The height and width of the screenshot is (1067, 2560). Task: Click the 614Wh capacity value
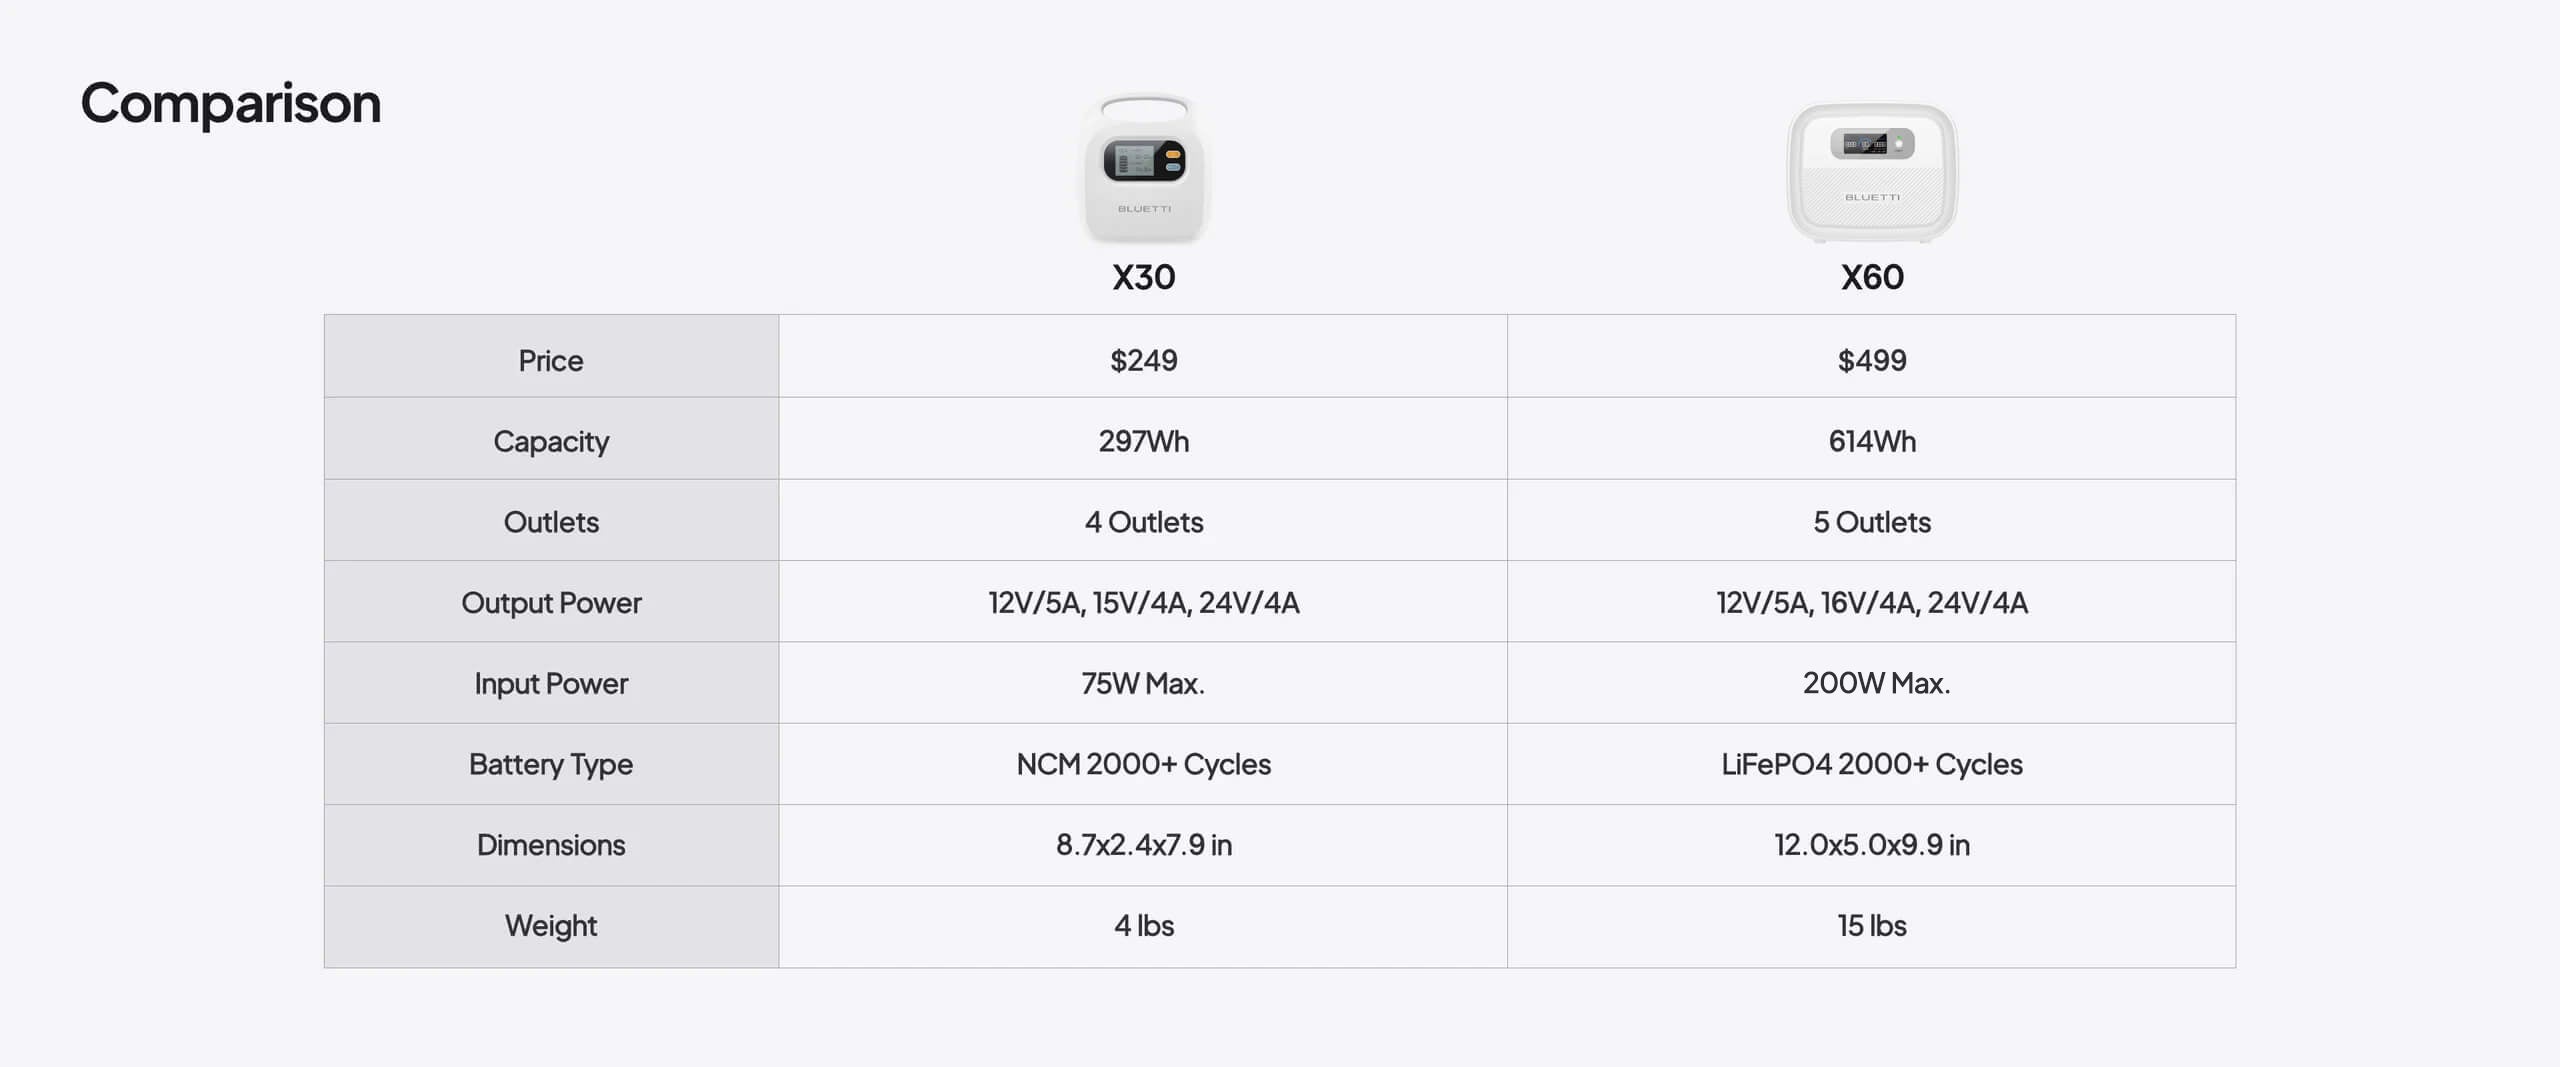click(x=1872, y=441)
